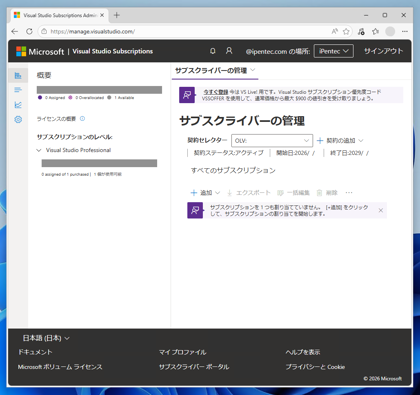Click the すべてのサブスクリプション heading

[x=233, y=170]
